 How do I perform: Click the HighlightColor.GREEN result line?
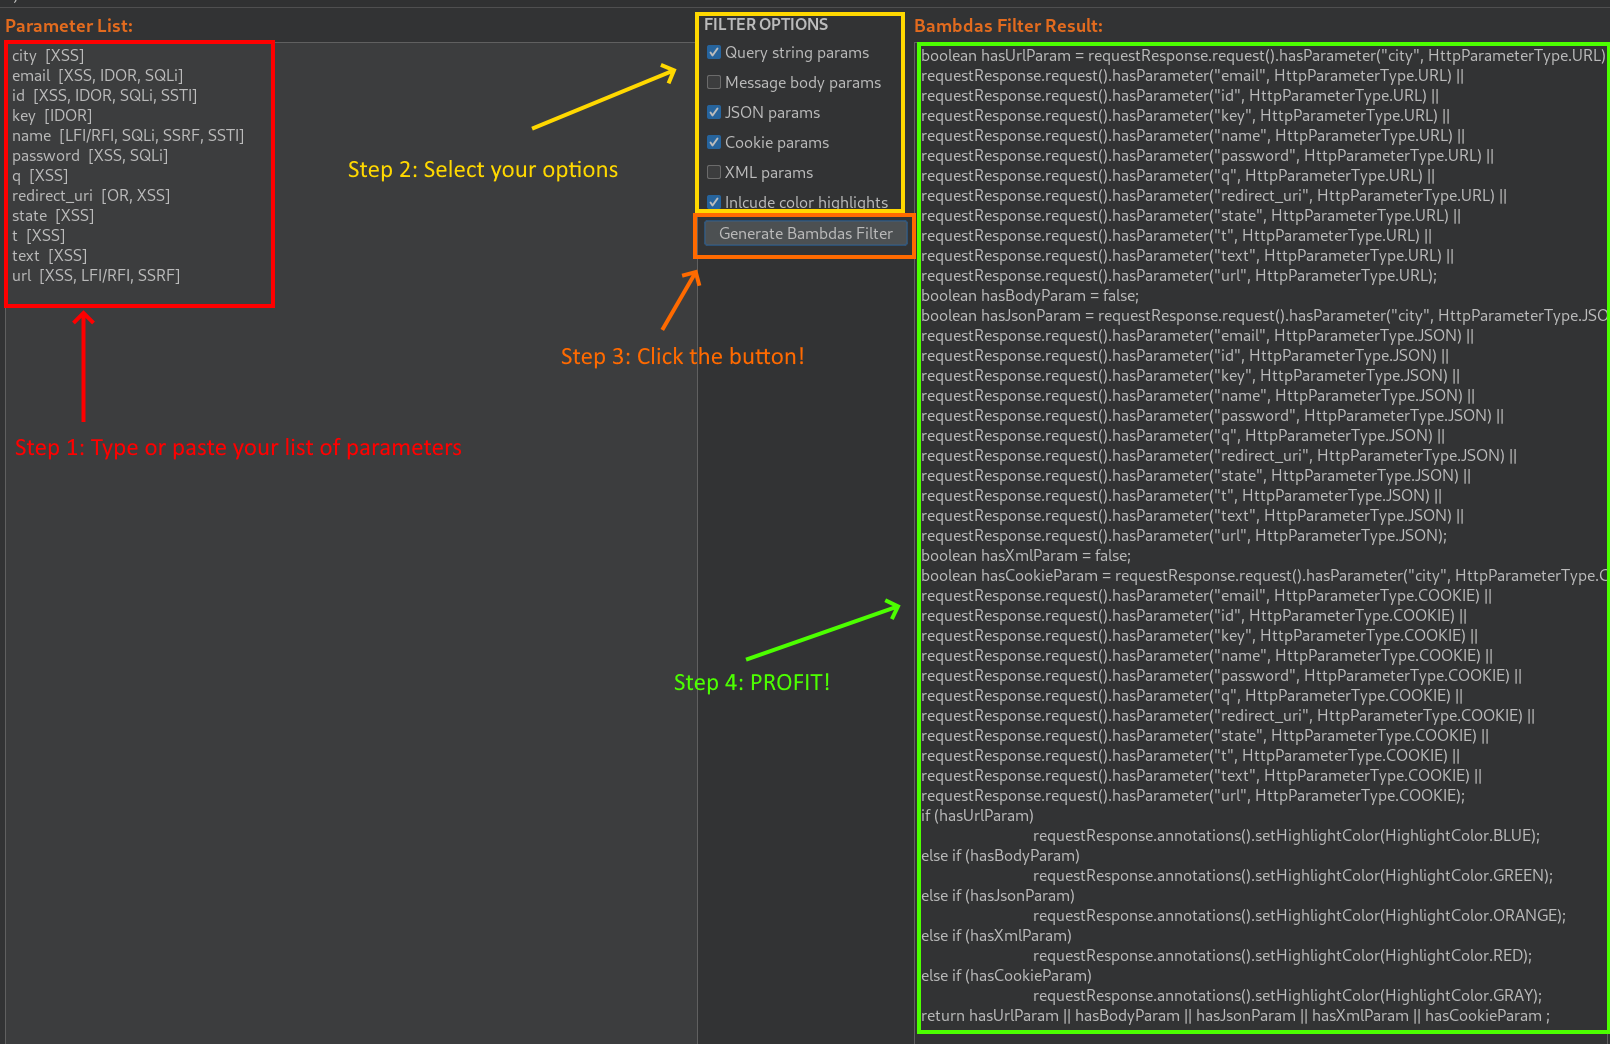pyautogui.click(x=1293, y=875)
